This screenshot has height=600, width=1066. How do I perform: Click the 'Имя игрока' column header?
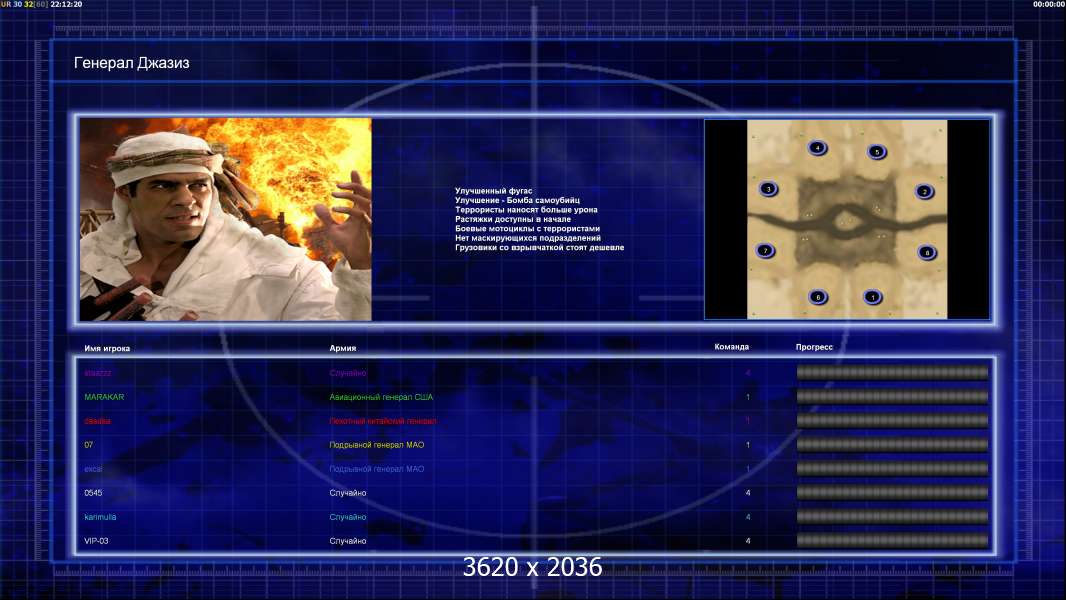pos(107,349)
